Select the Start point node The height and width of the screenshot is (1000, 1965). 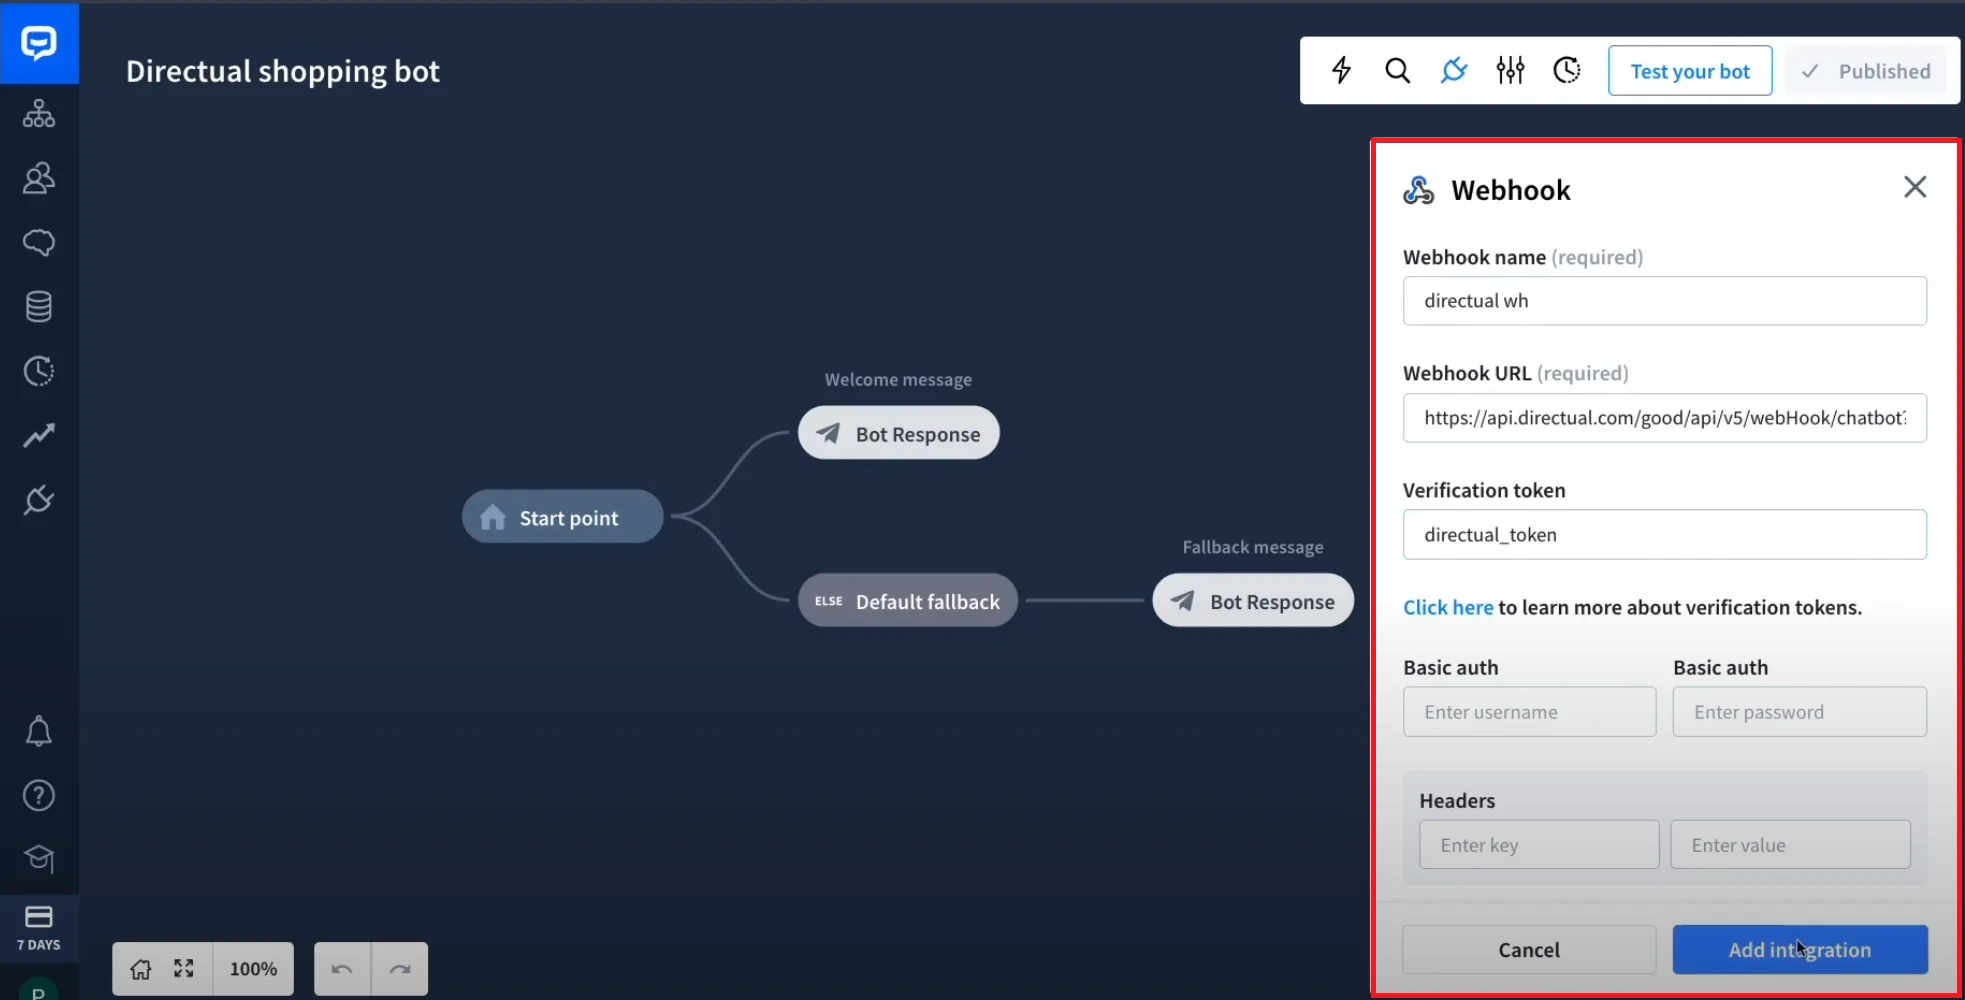562,517
